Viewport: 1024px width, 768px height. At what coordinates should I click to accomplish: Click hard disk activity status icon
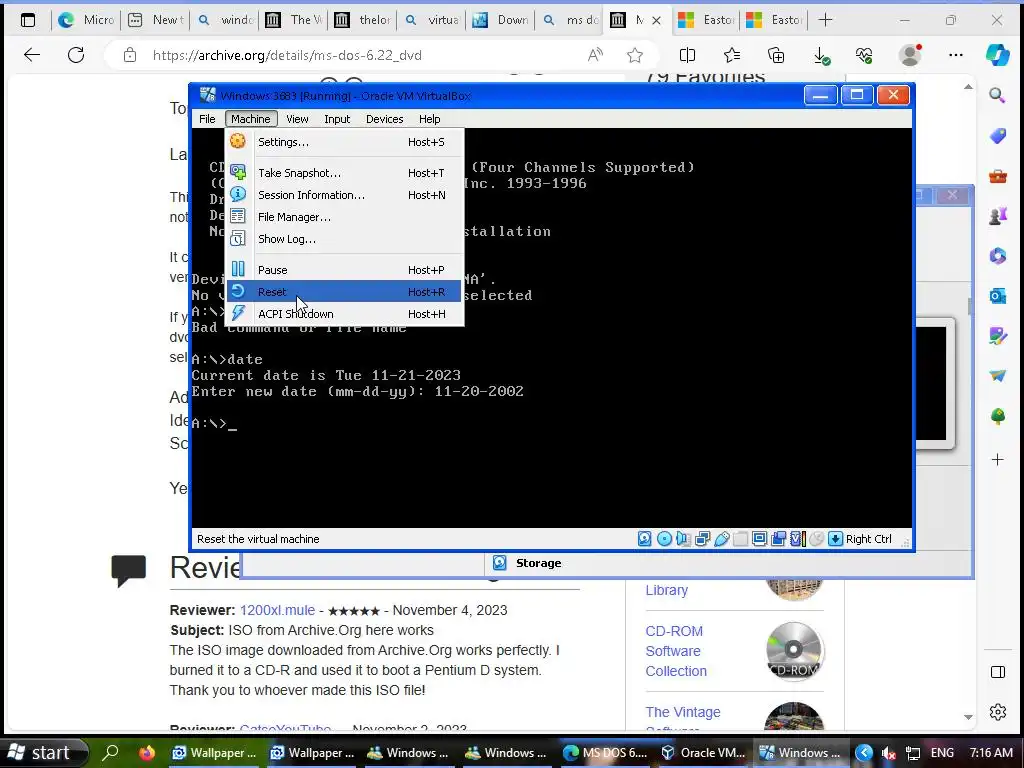pos(645,539)
